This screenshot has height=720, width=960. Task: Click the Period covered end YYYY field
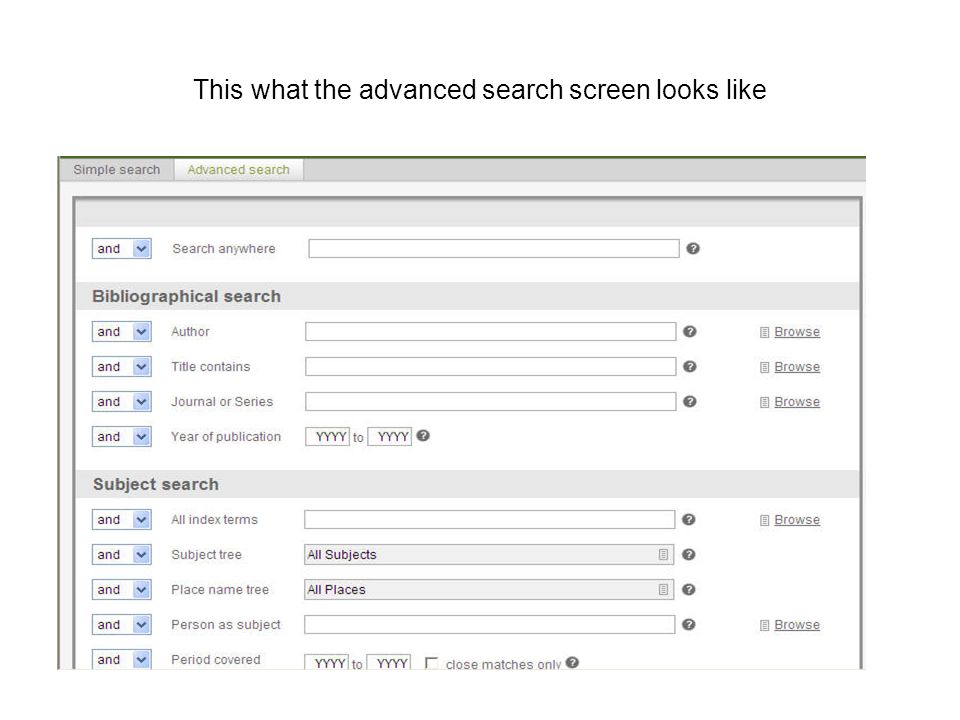(388, 662)
